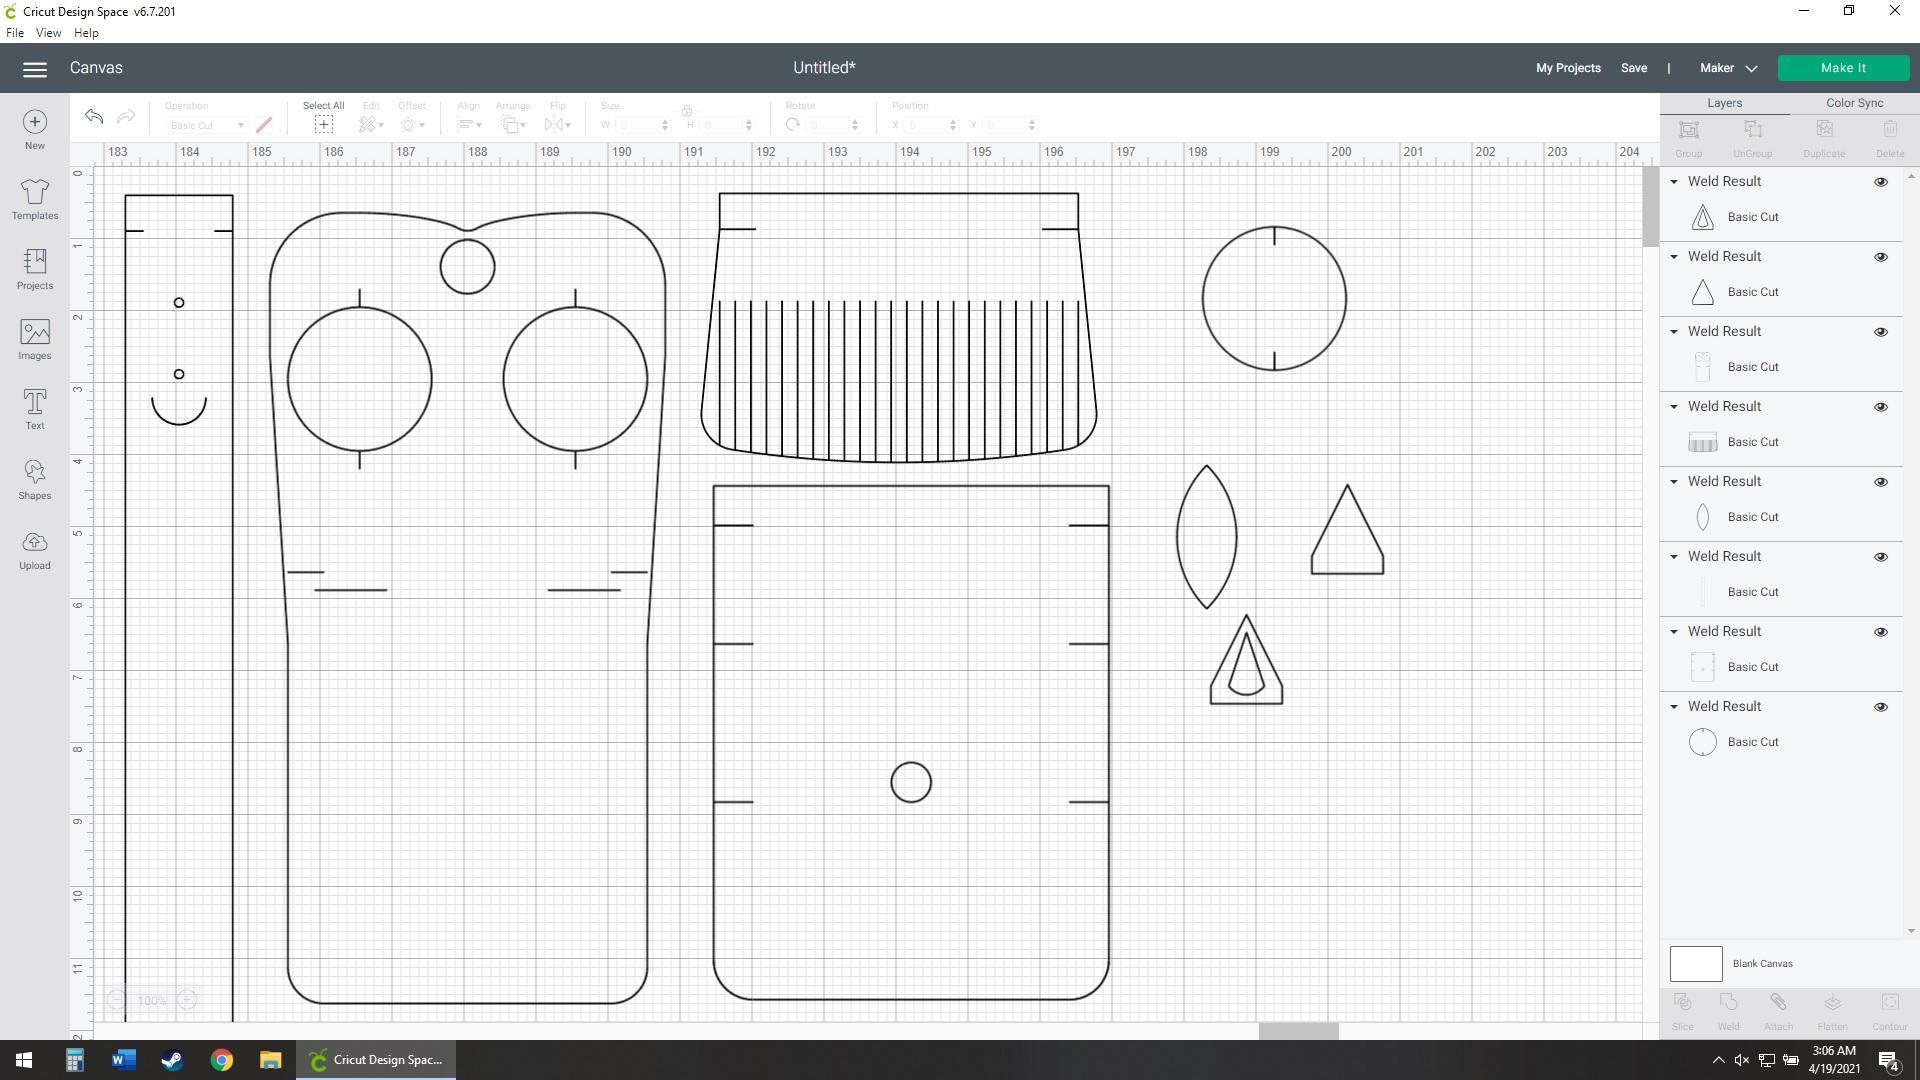This screenshot has width=1920, height=1080.
Task: Open the View menu
Action: pos(48,32)
